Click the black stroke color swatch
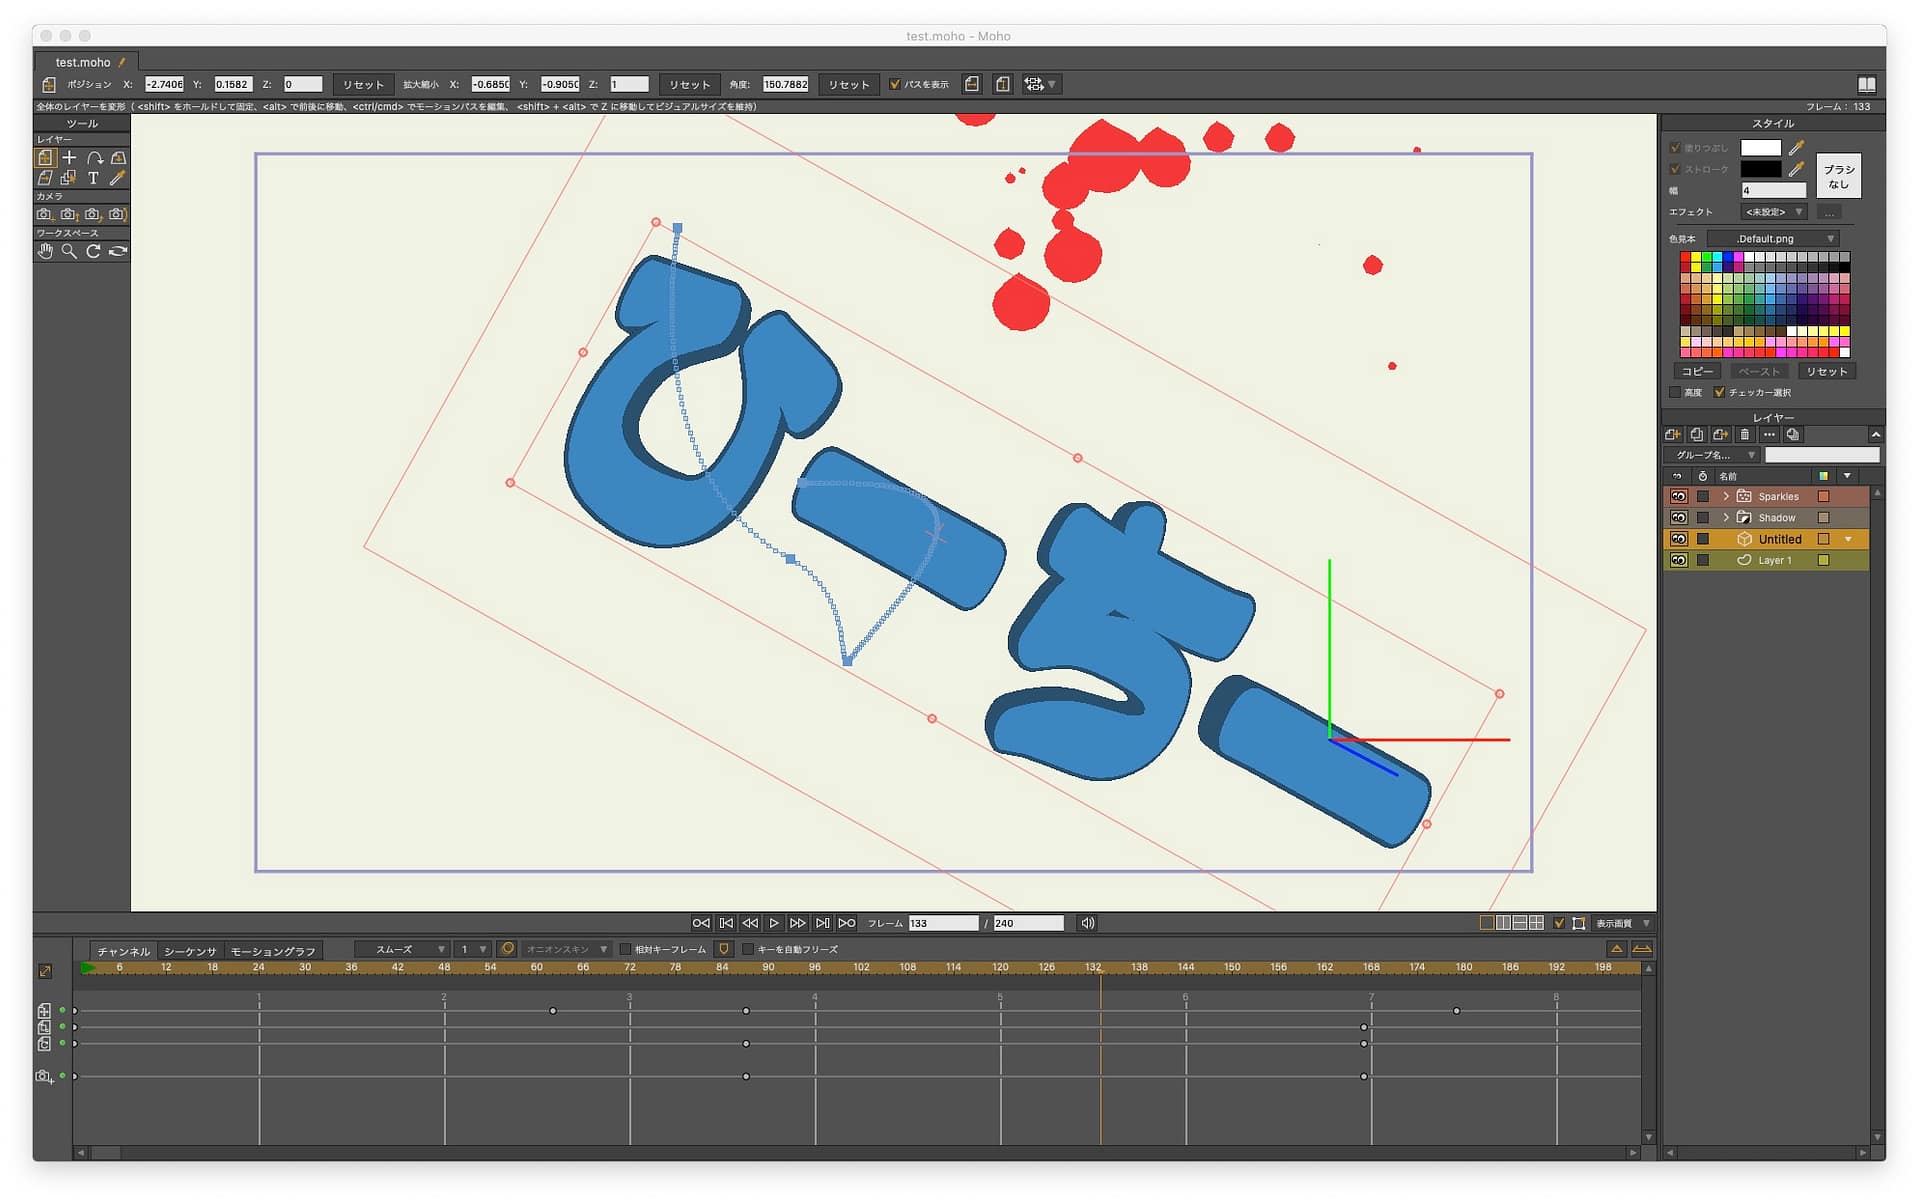 tap(1760, 169)
